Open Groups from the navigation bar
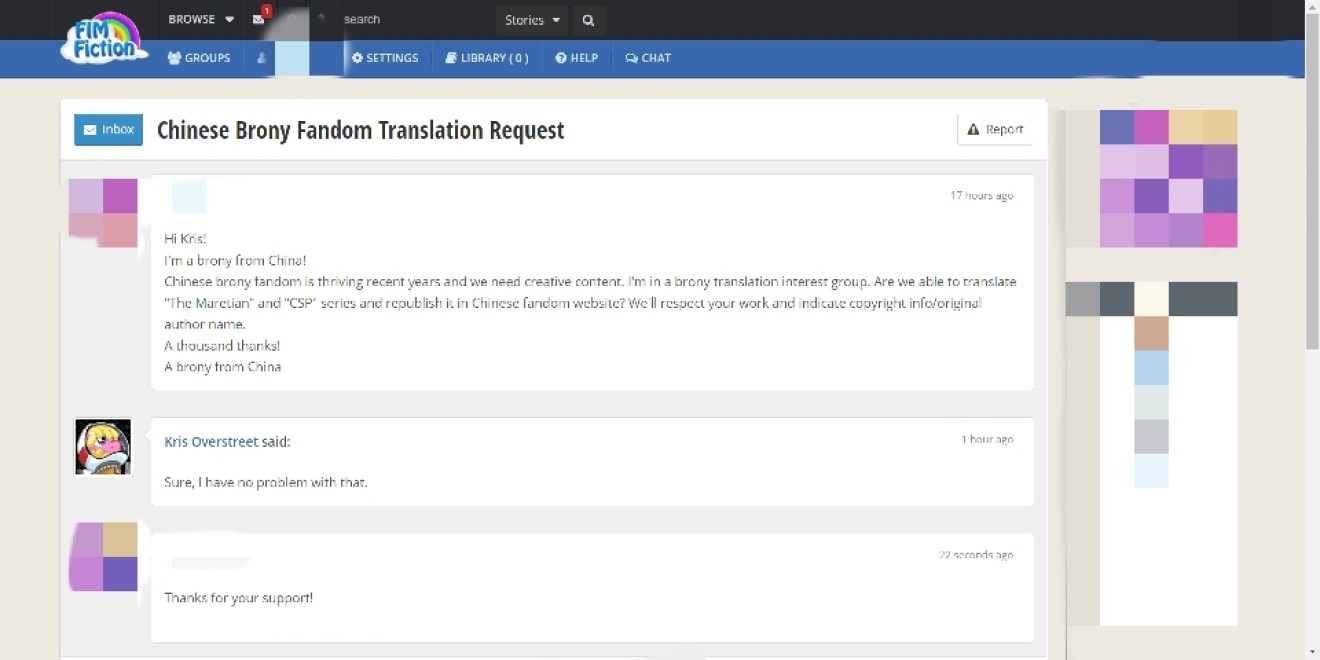The width and height of the screenshot is (1320, 660). (x=199, y=58)
